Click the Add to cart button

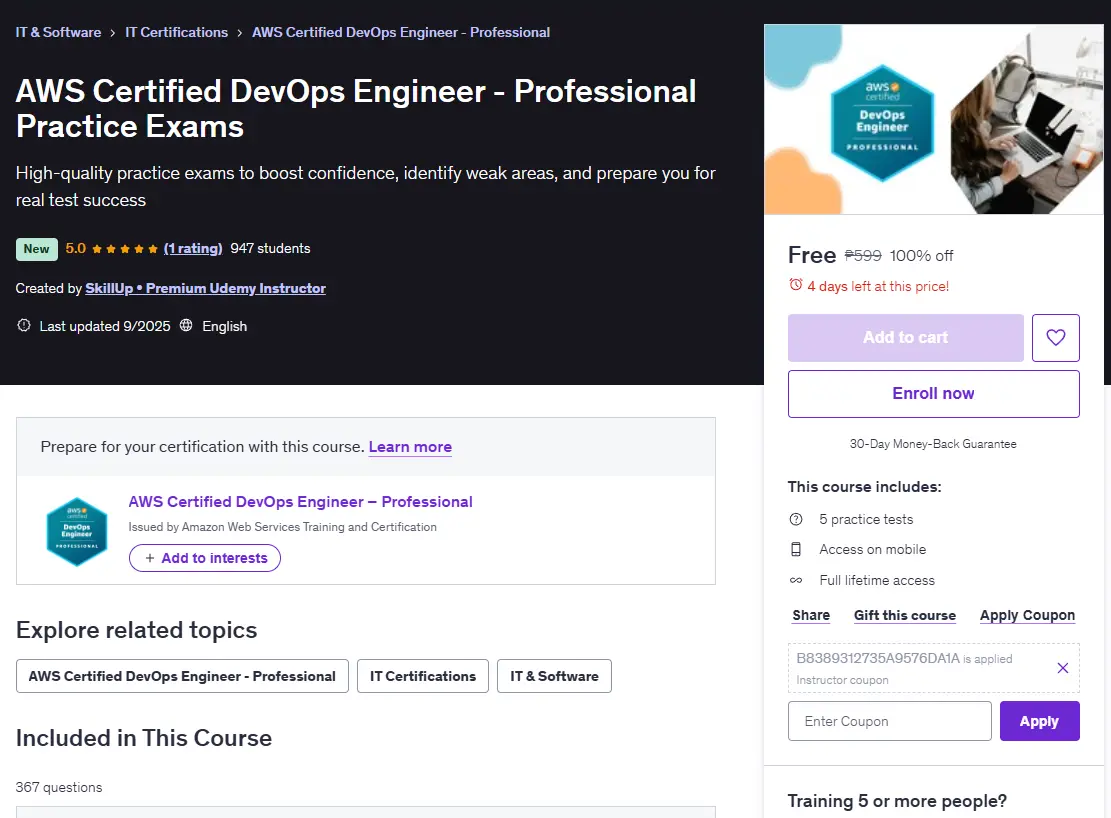click(906, 337)
